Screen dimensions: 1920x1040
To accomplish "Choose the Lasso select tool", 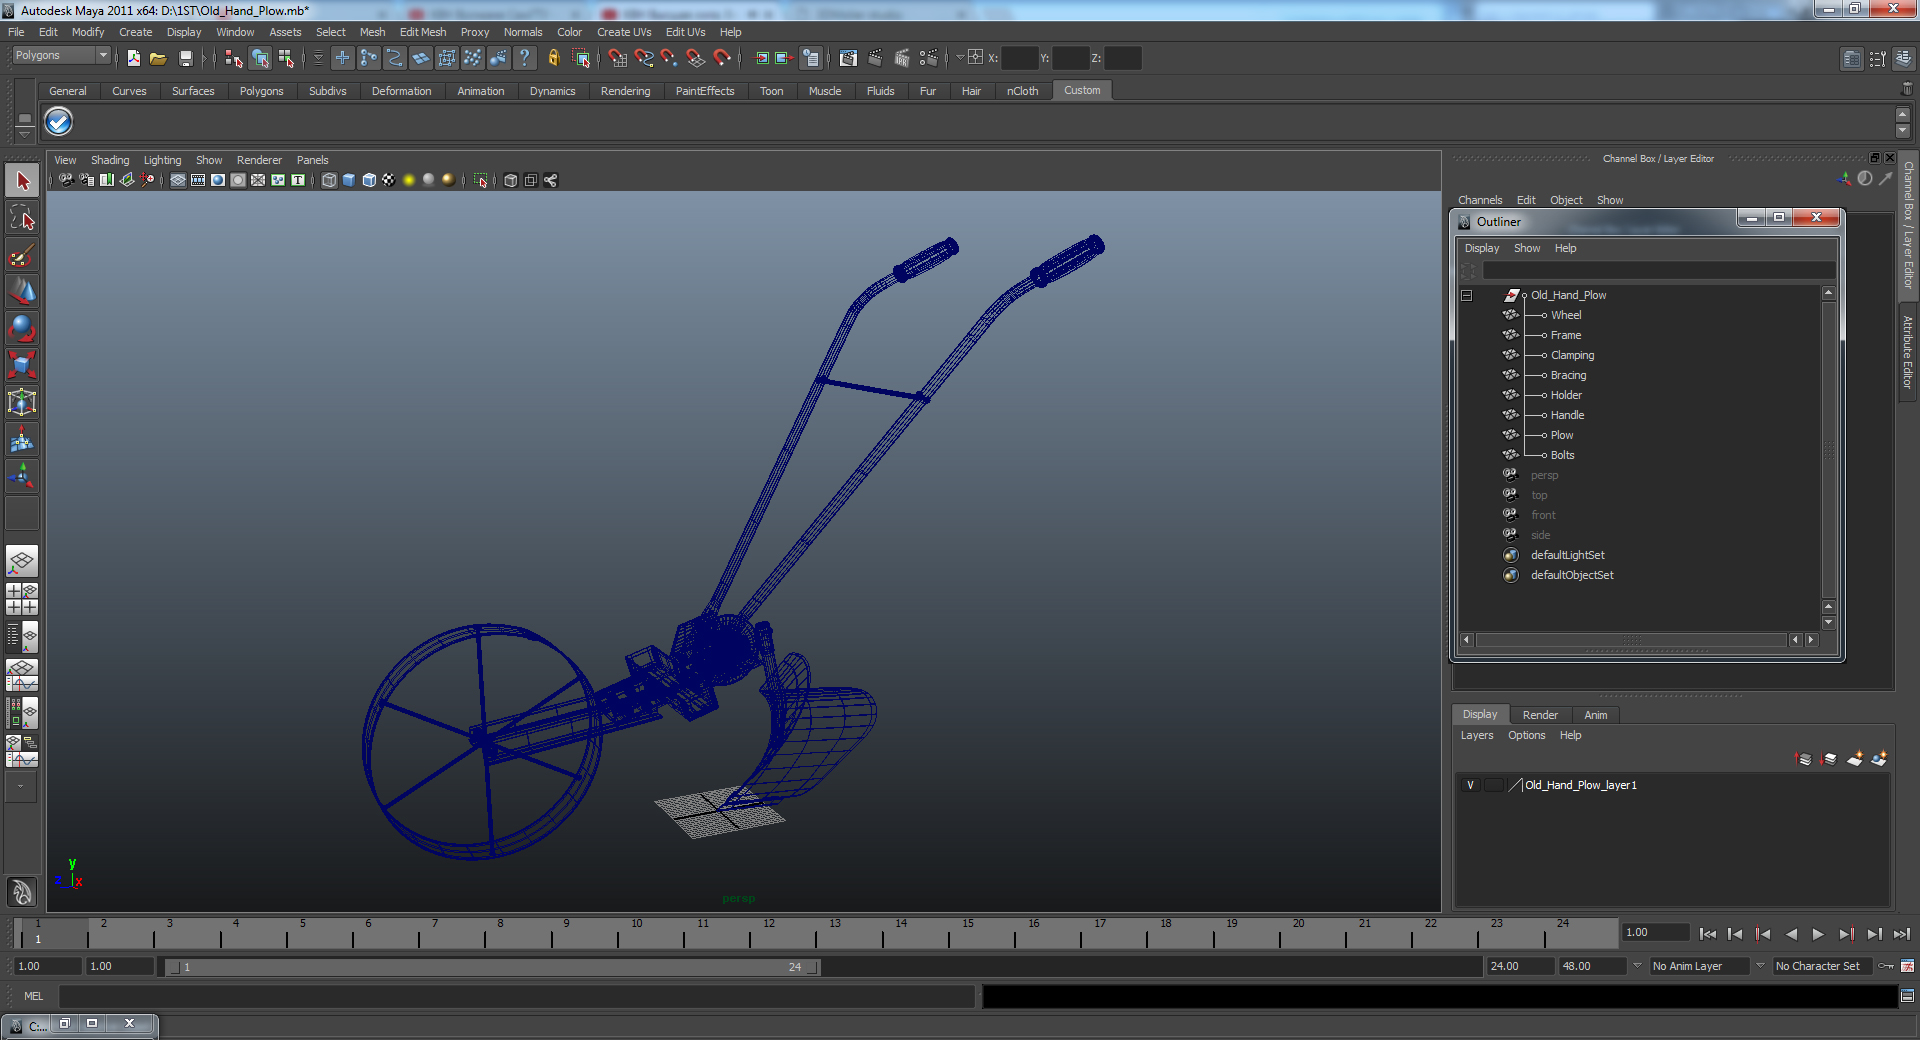I will click(22, 218).
